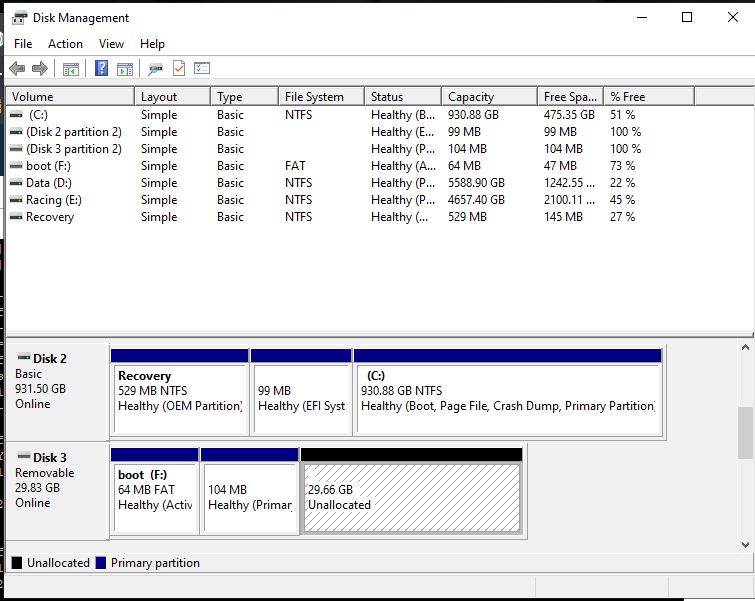
Task: Click the scroll up arrow in disk pane
Action: 745,347
